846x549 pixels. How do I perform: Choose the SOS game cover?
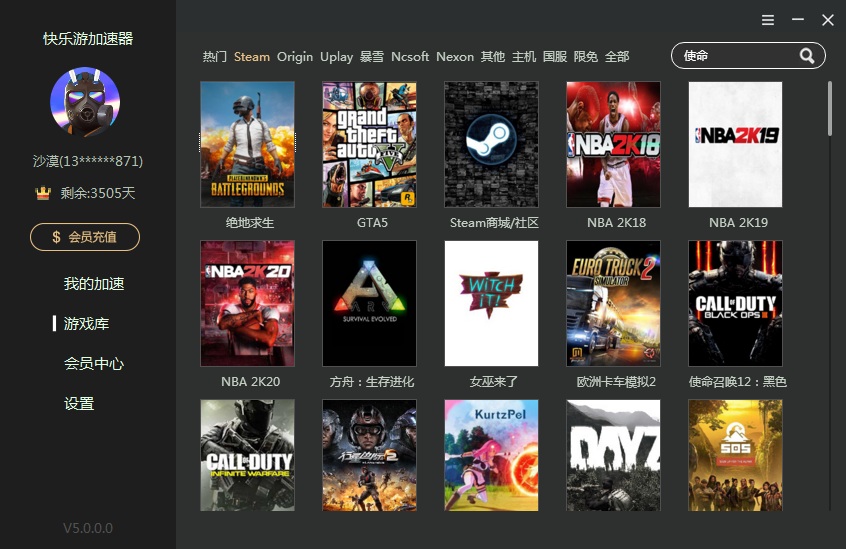735,455
